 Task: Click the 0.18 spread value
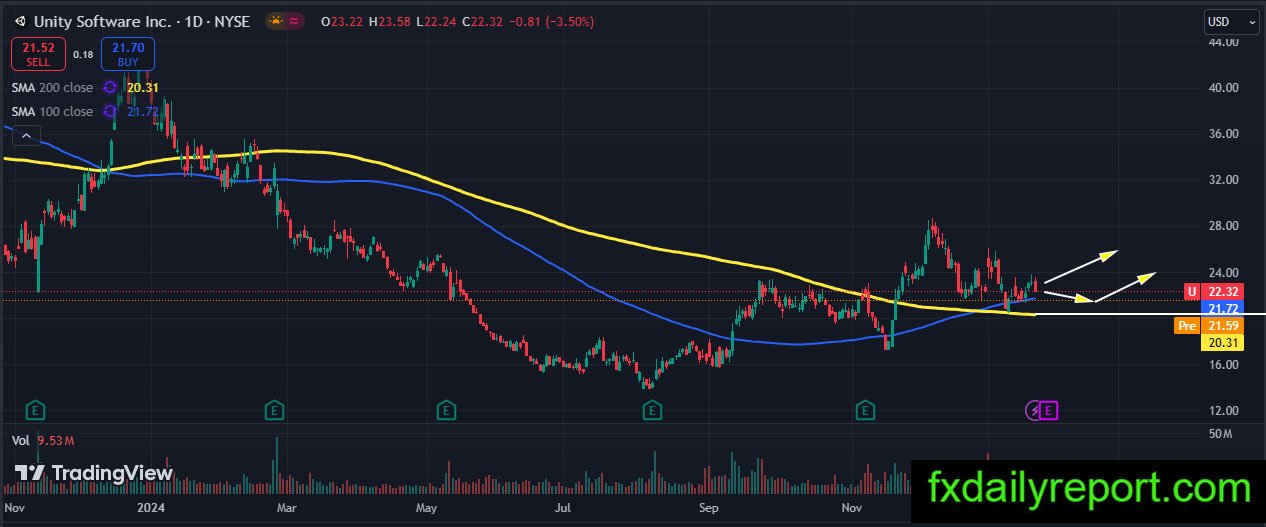tap(83, 55)
